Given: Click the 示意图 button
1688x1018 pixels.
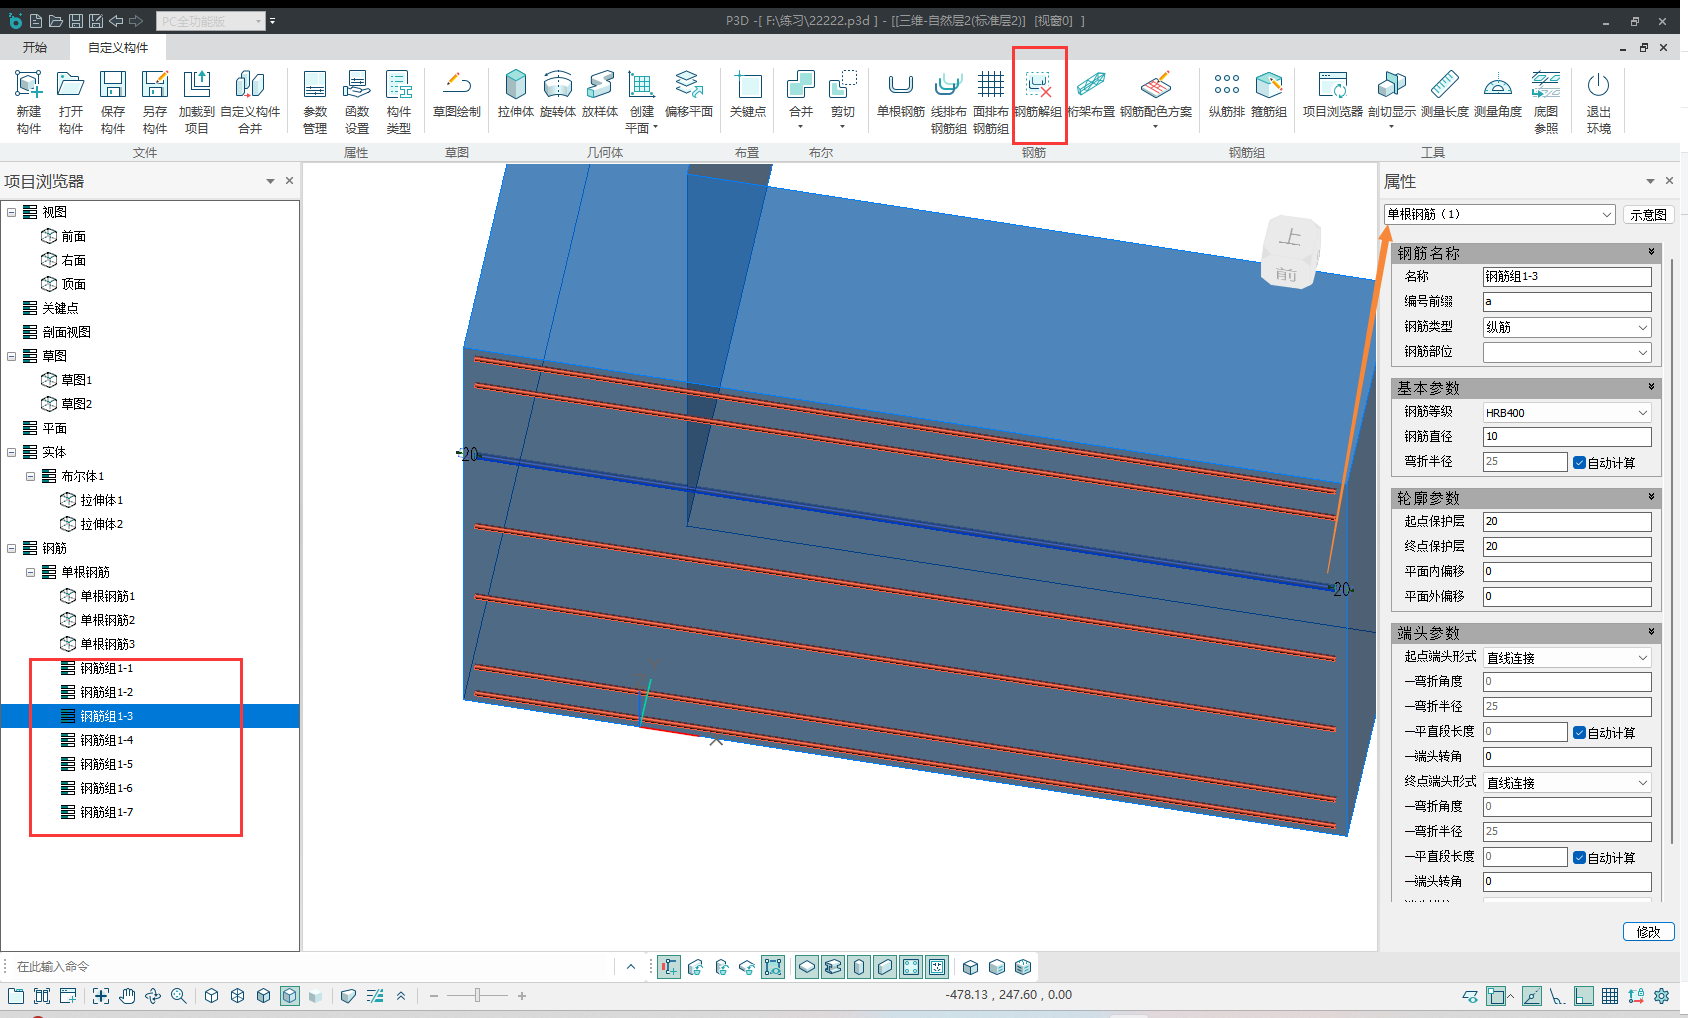Looking at the screenshot, I should 1648,215.
